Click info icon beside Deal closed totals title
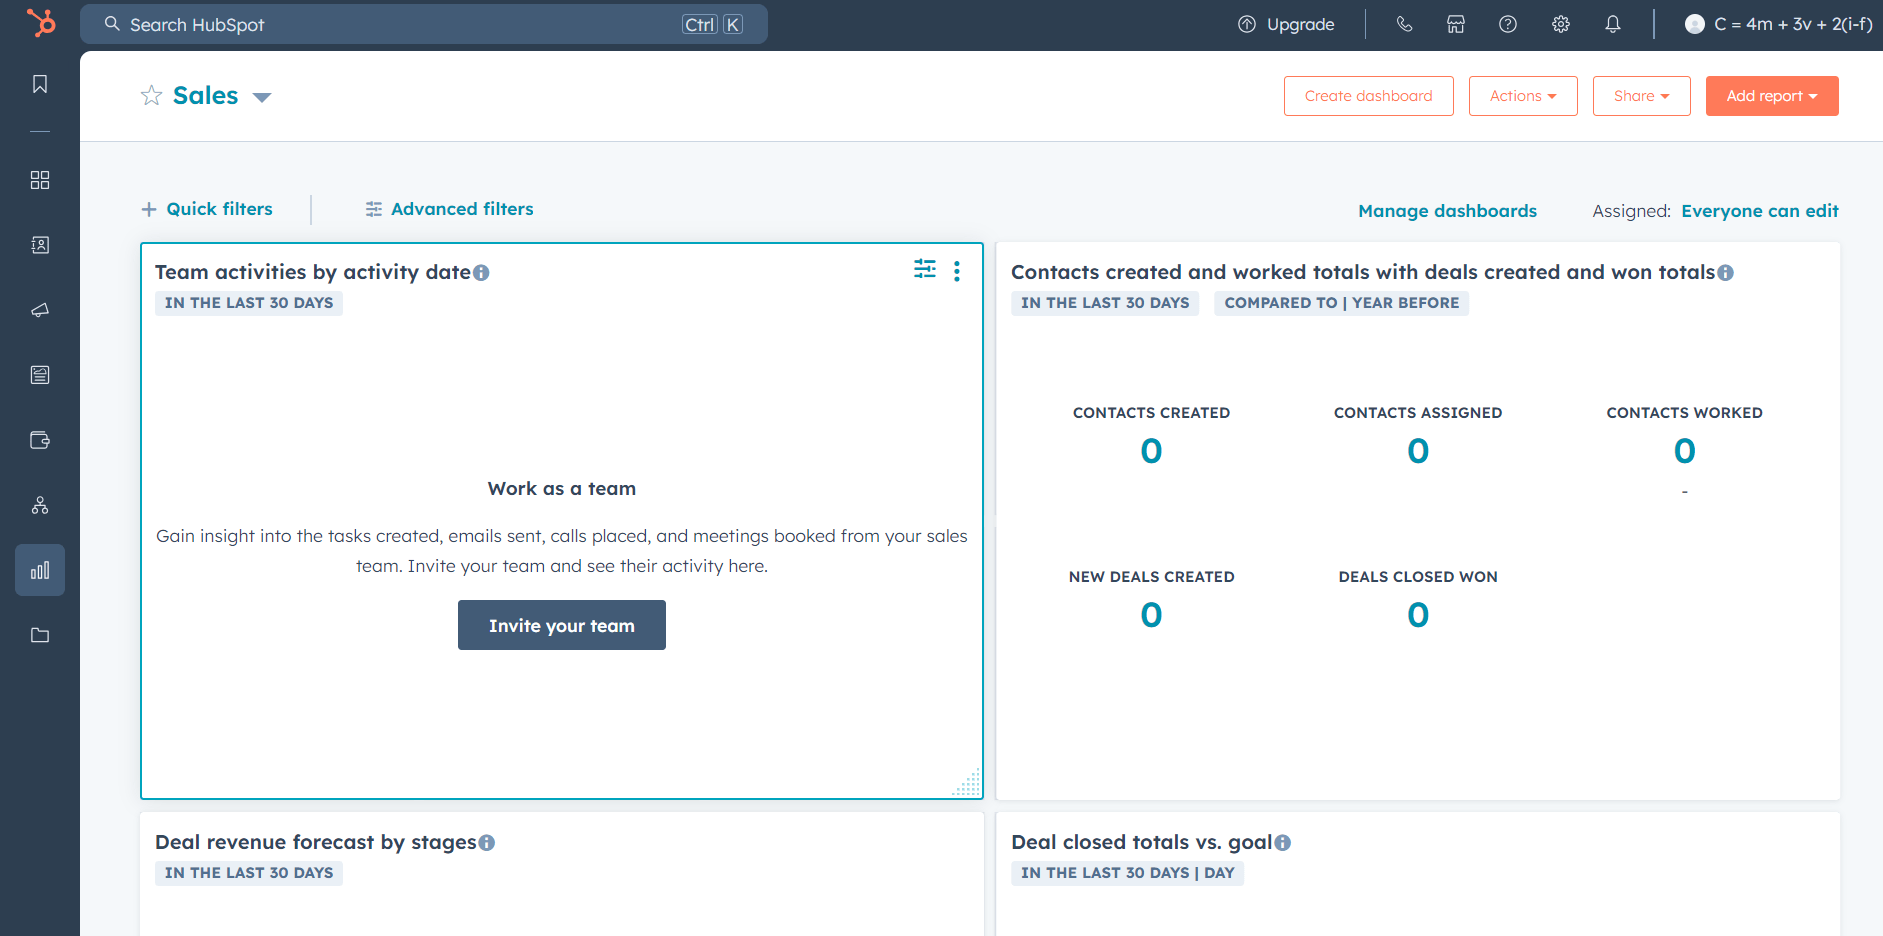The image size is (1883, 936). click(x=1283, y=843)
